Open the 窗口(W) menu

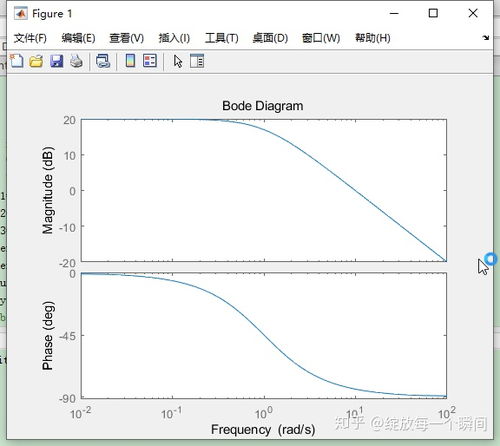pyautogui.click(x=321, y=38)
